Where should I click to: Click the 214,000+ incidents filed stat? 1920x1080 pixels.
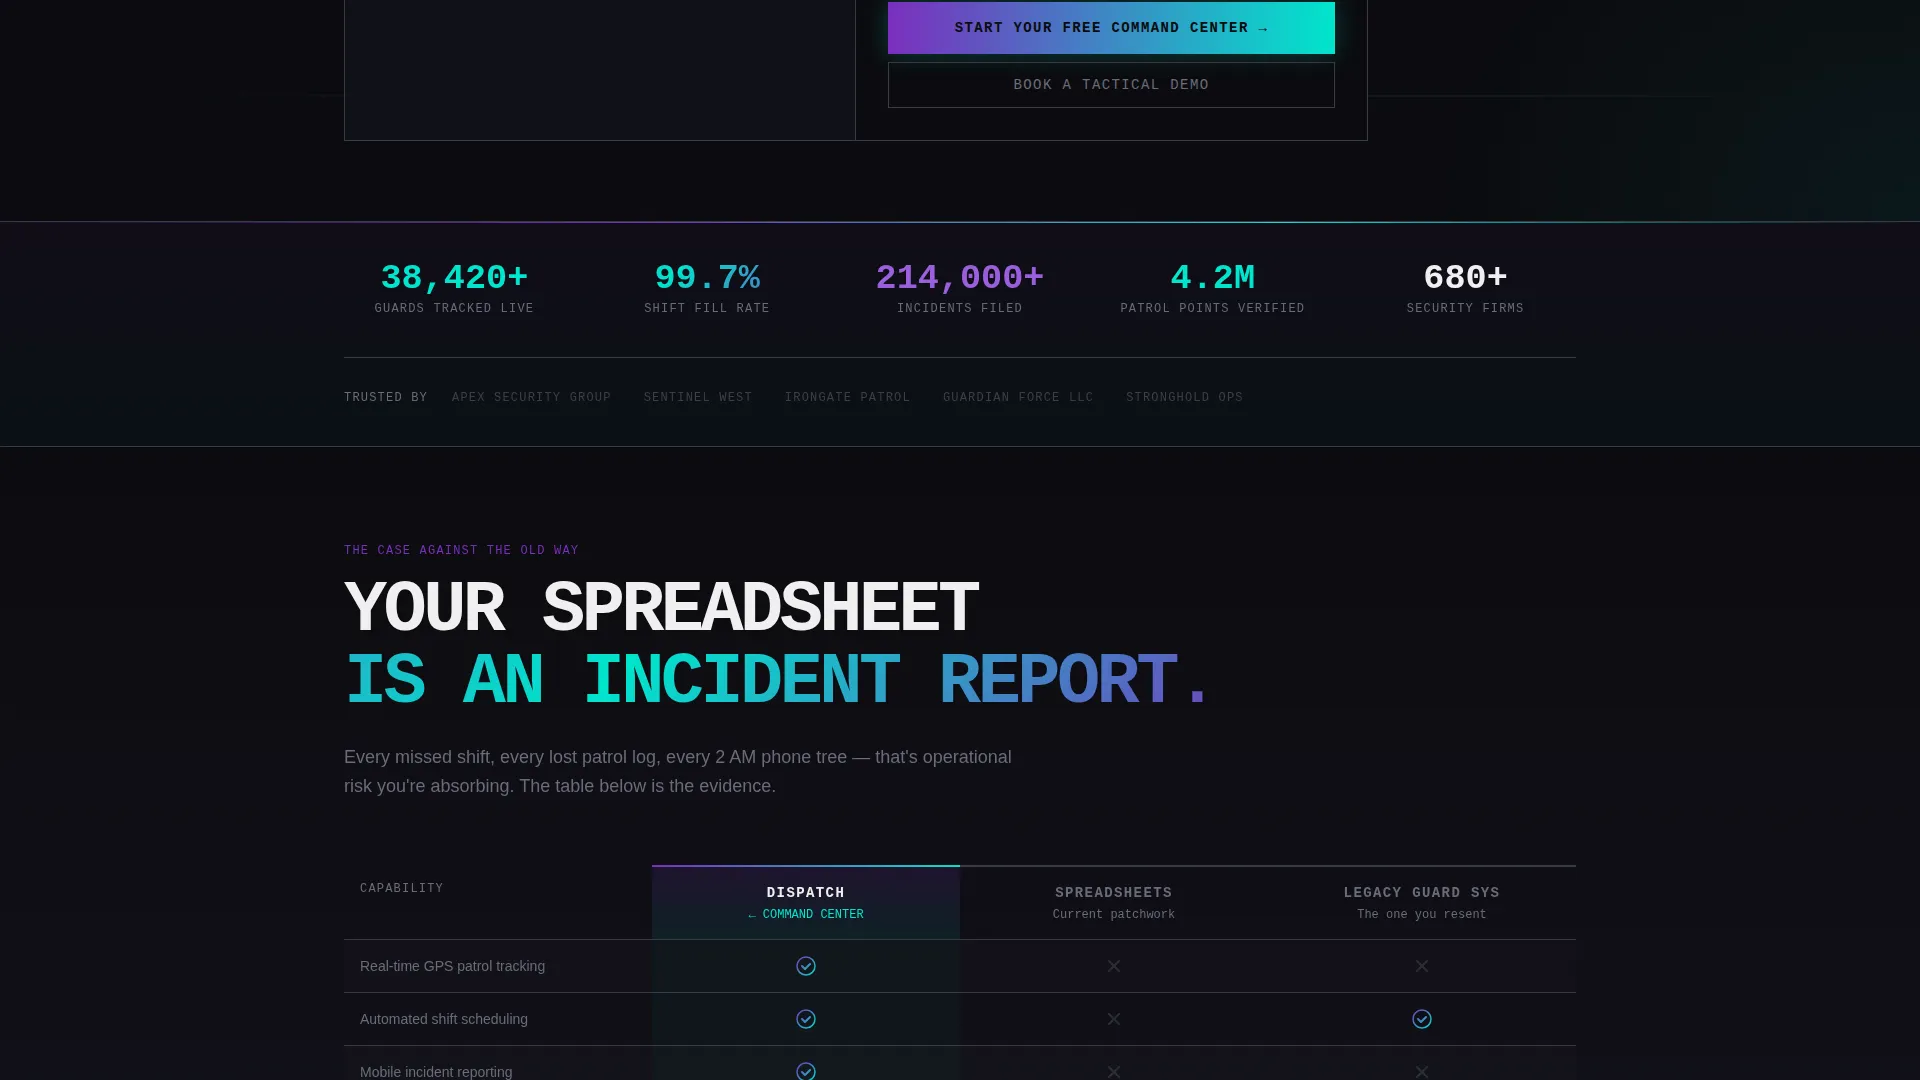click(960, 288)
